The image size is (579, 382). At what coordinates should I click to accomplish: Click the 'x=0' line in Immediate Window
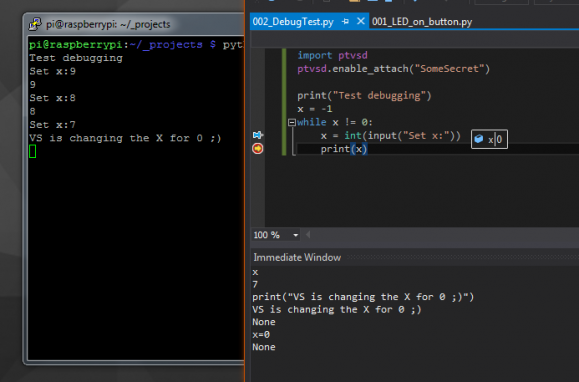tap(261, 334)
